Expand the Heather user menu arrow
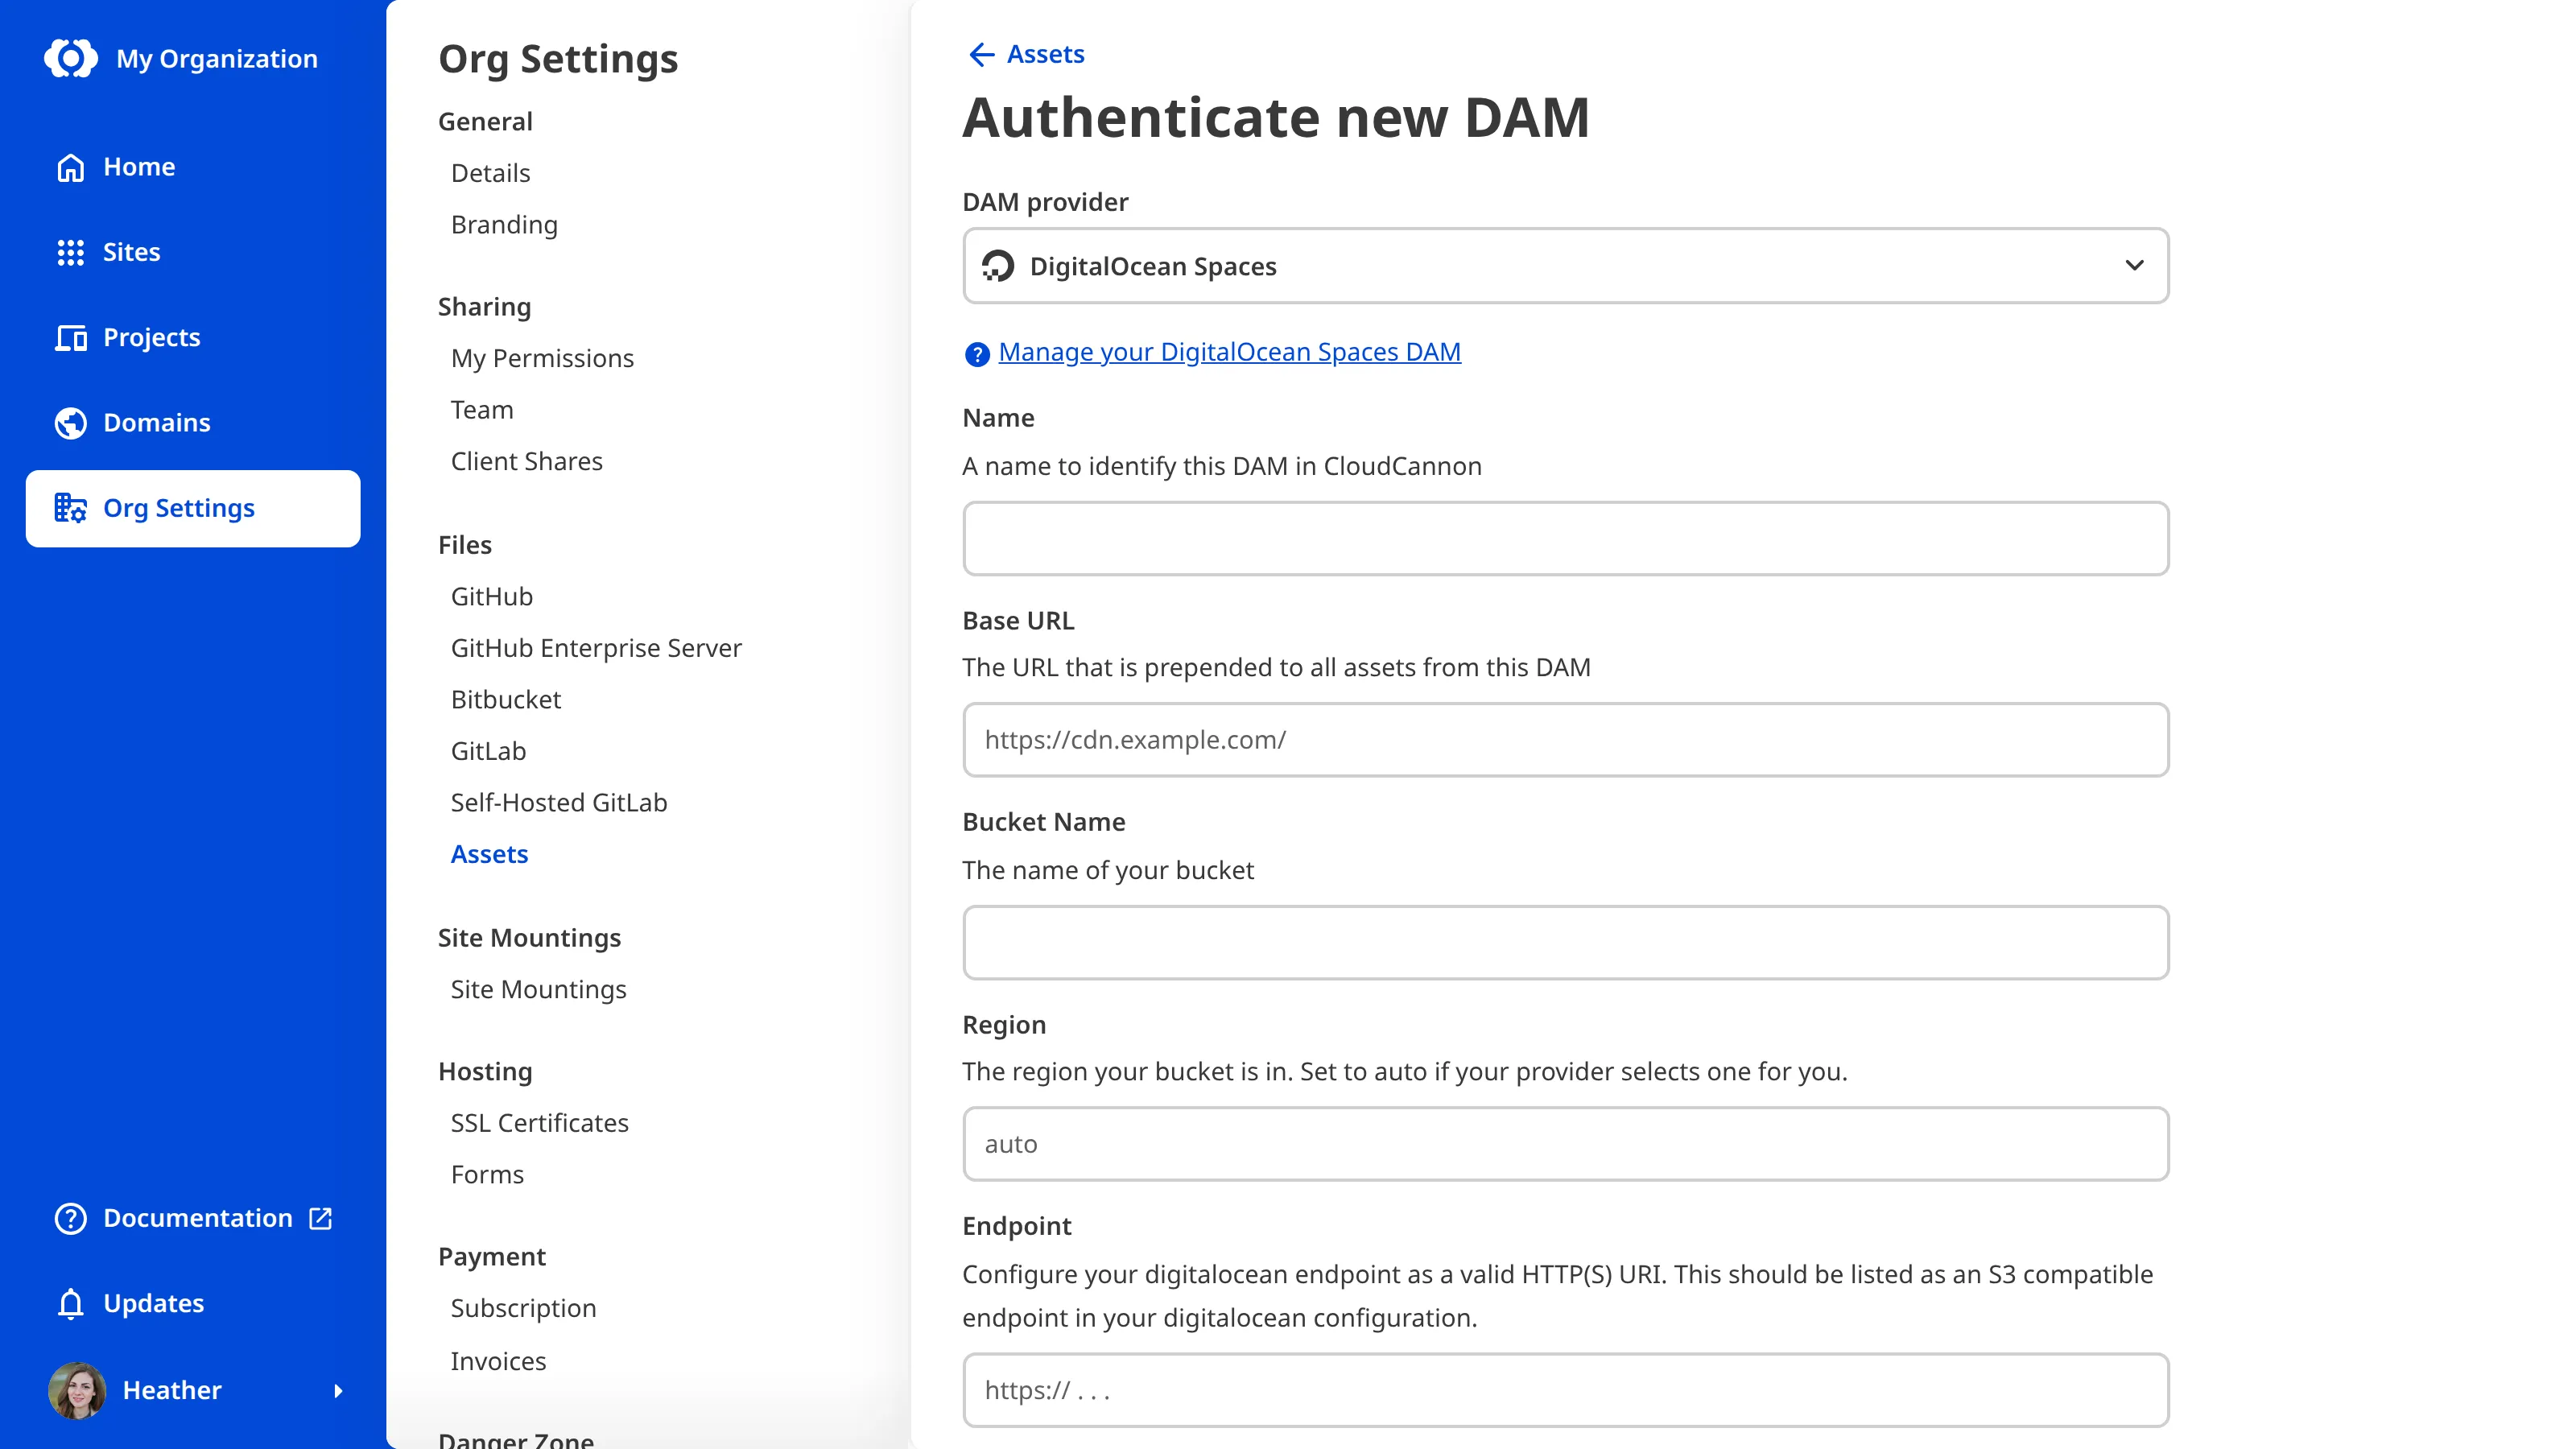 tap(338, 1390)
